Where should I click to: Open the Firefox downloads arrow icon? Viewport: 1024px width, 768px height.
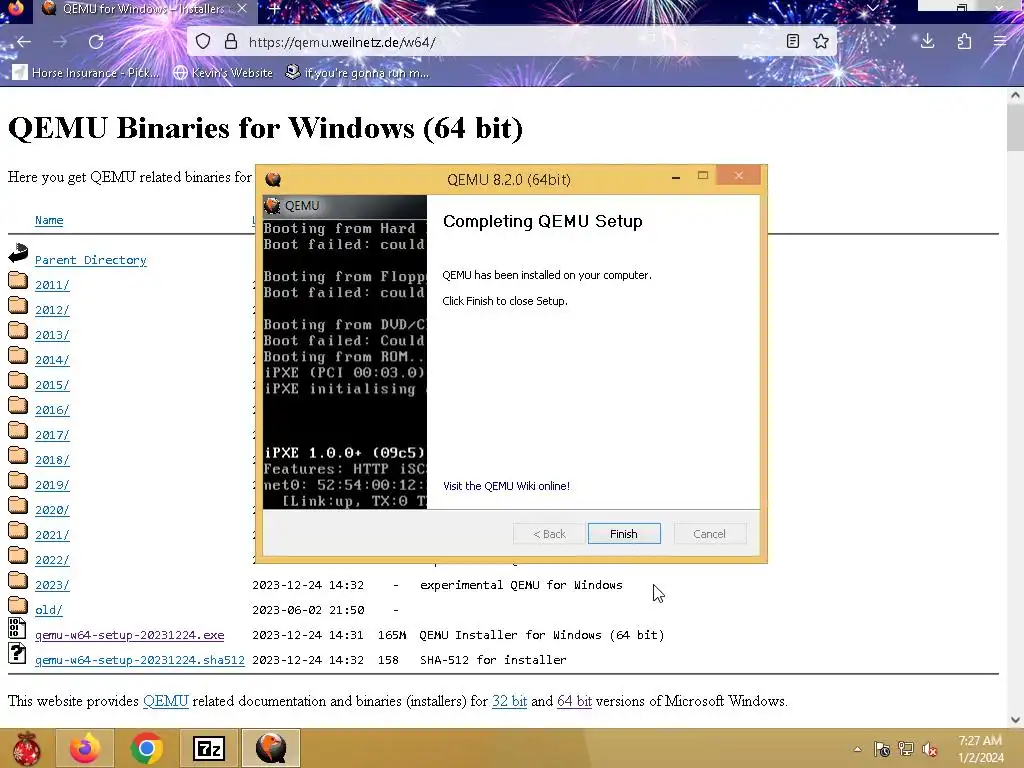[x=927, y=42]
